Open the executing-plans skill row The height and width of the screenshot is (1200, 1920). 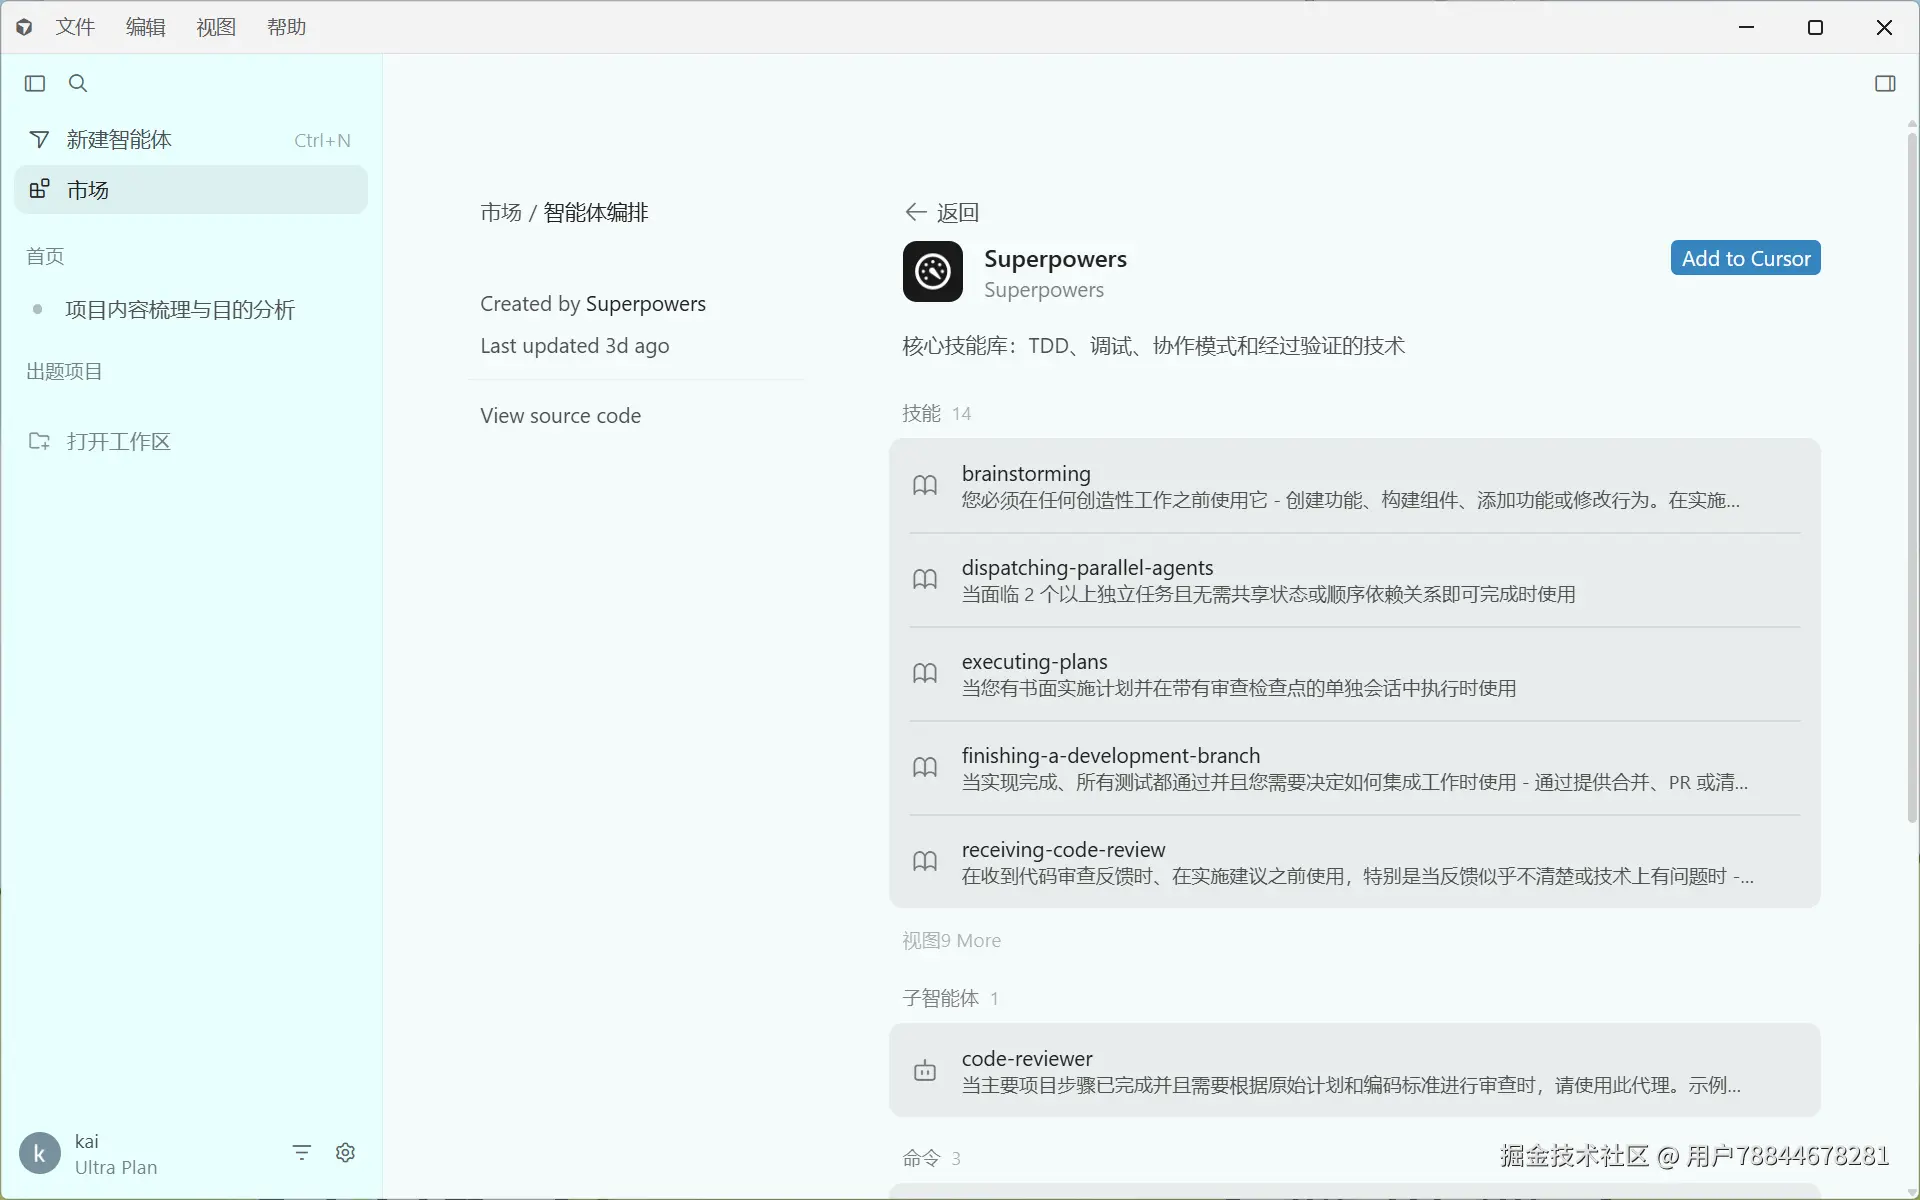point(1355,674)
